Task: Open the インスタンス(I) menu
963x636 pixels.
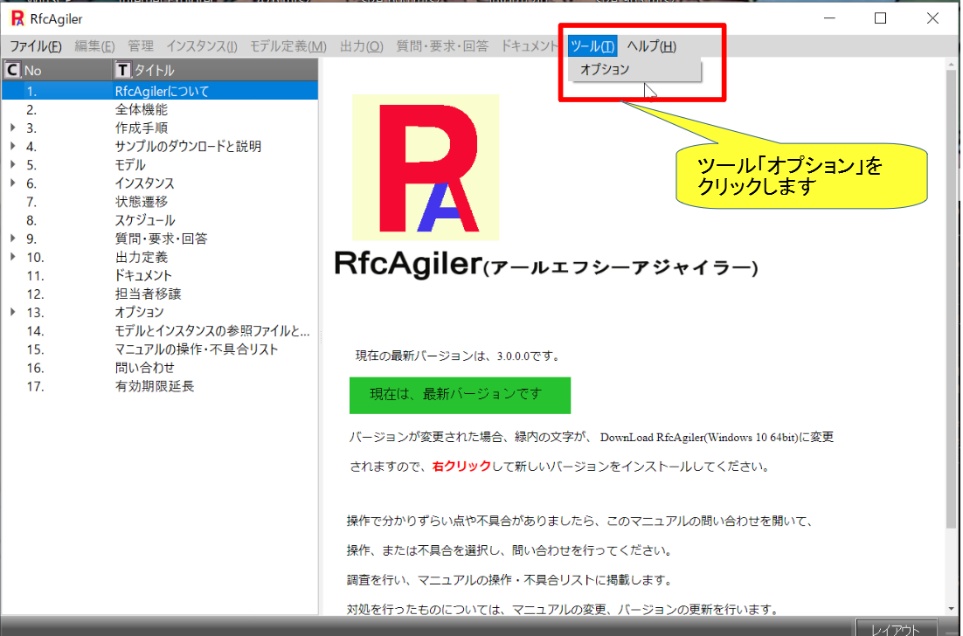Action: click(202, 46)
